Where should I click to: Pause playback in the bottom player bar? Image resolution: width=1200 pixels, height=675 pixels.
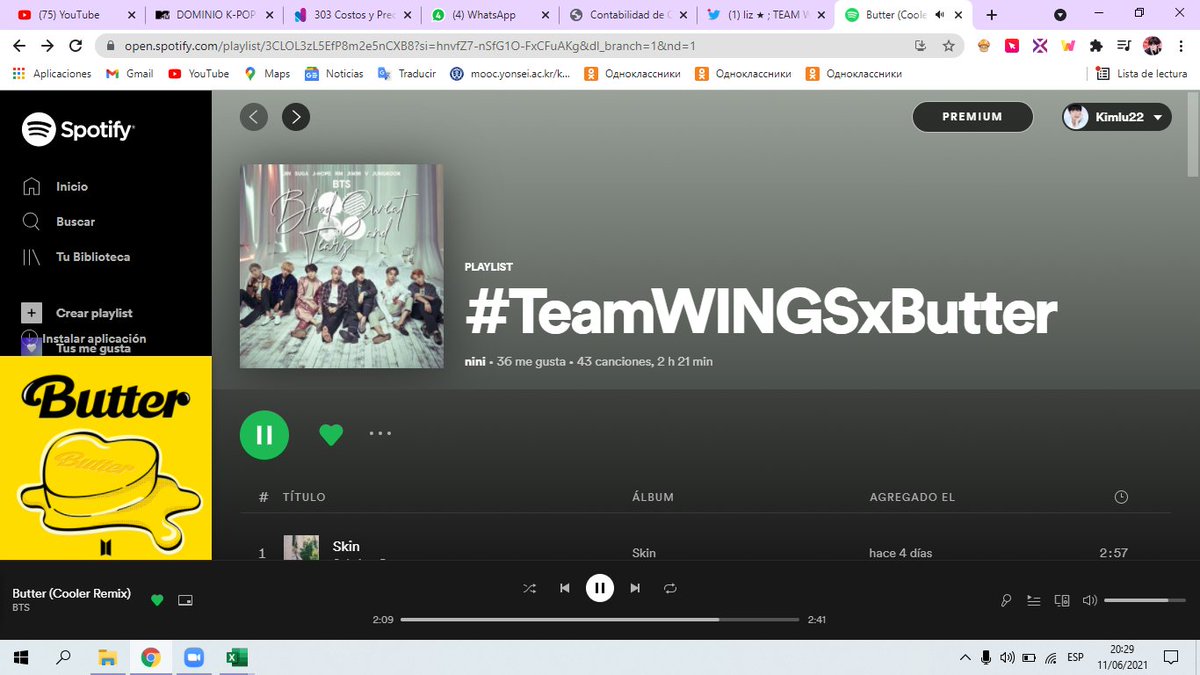coord(599,588)
